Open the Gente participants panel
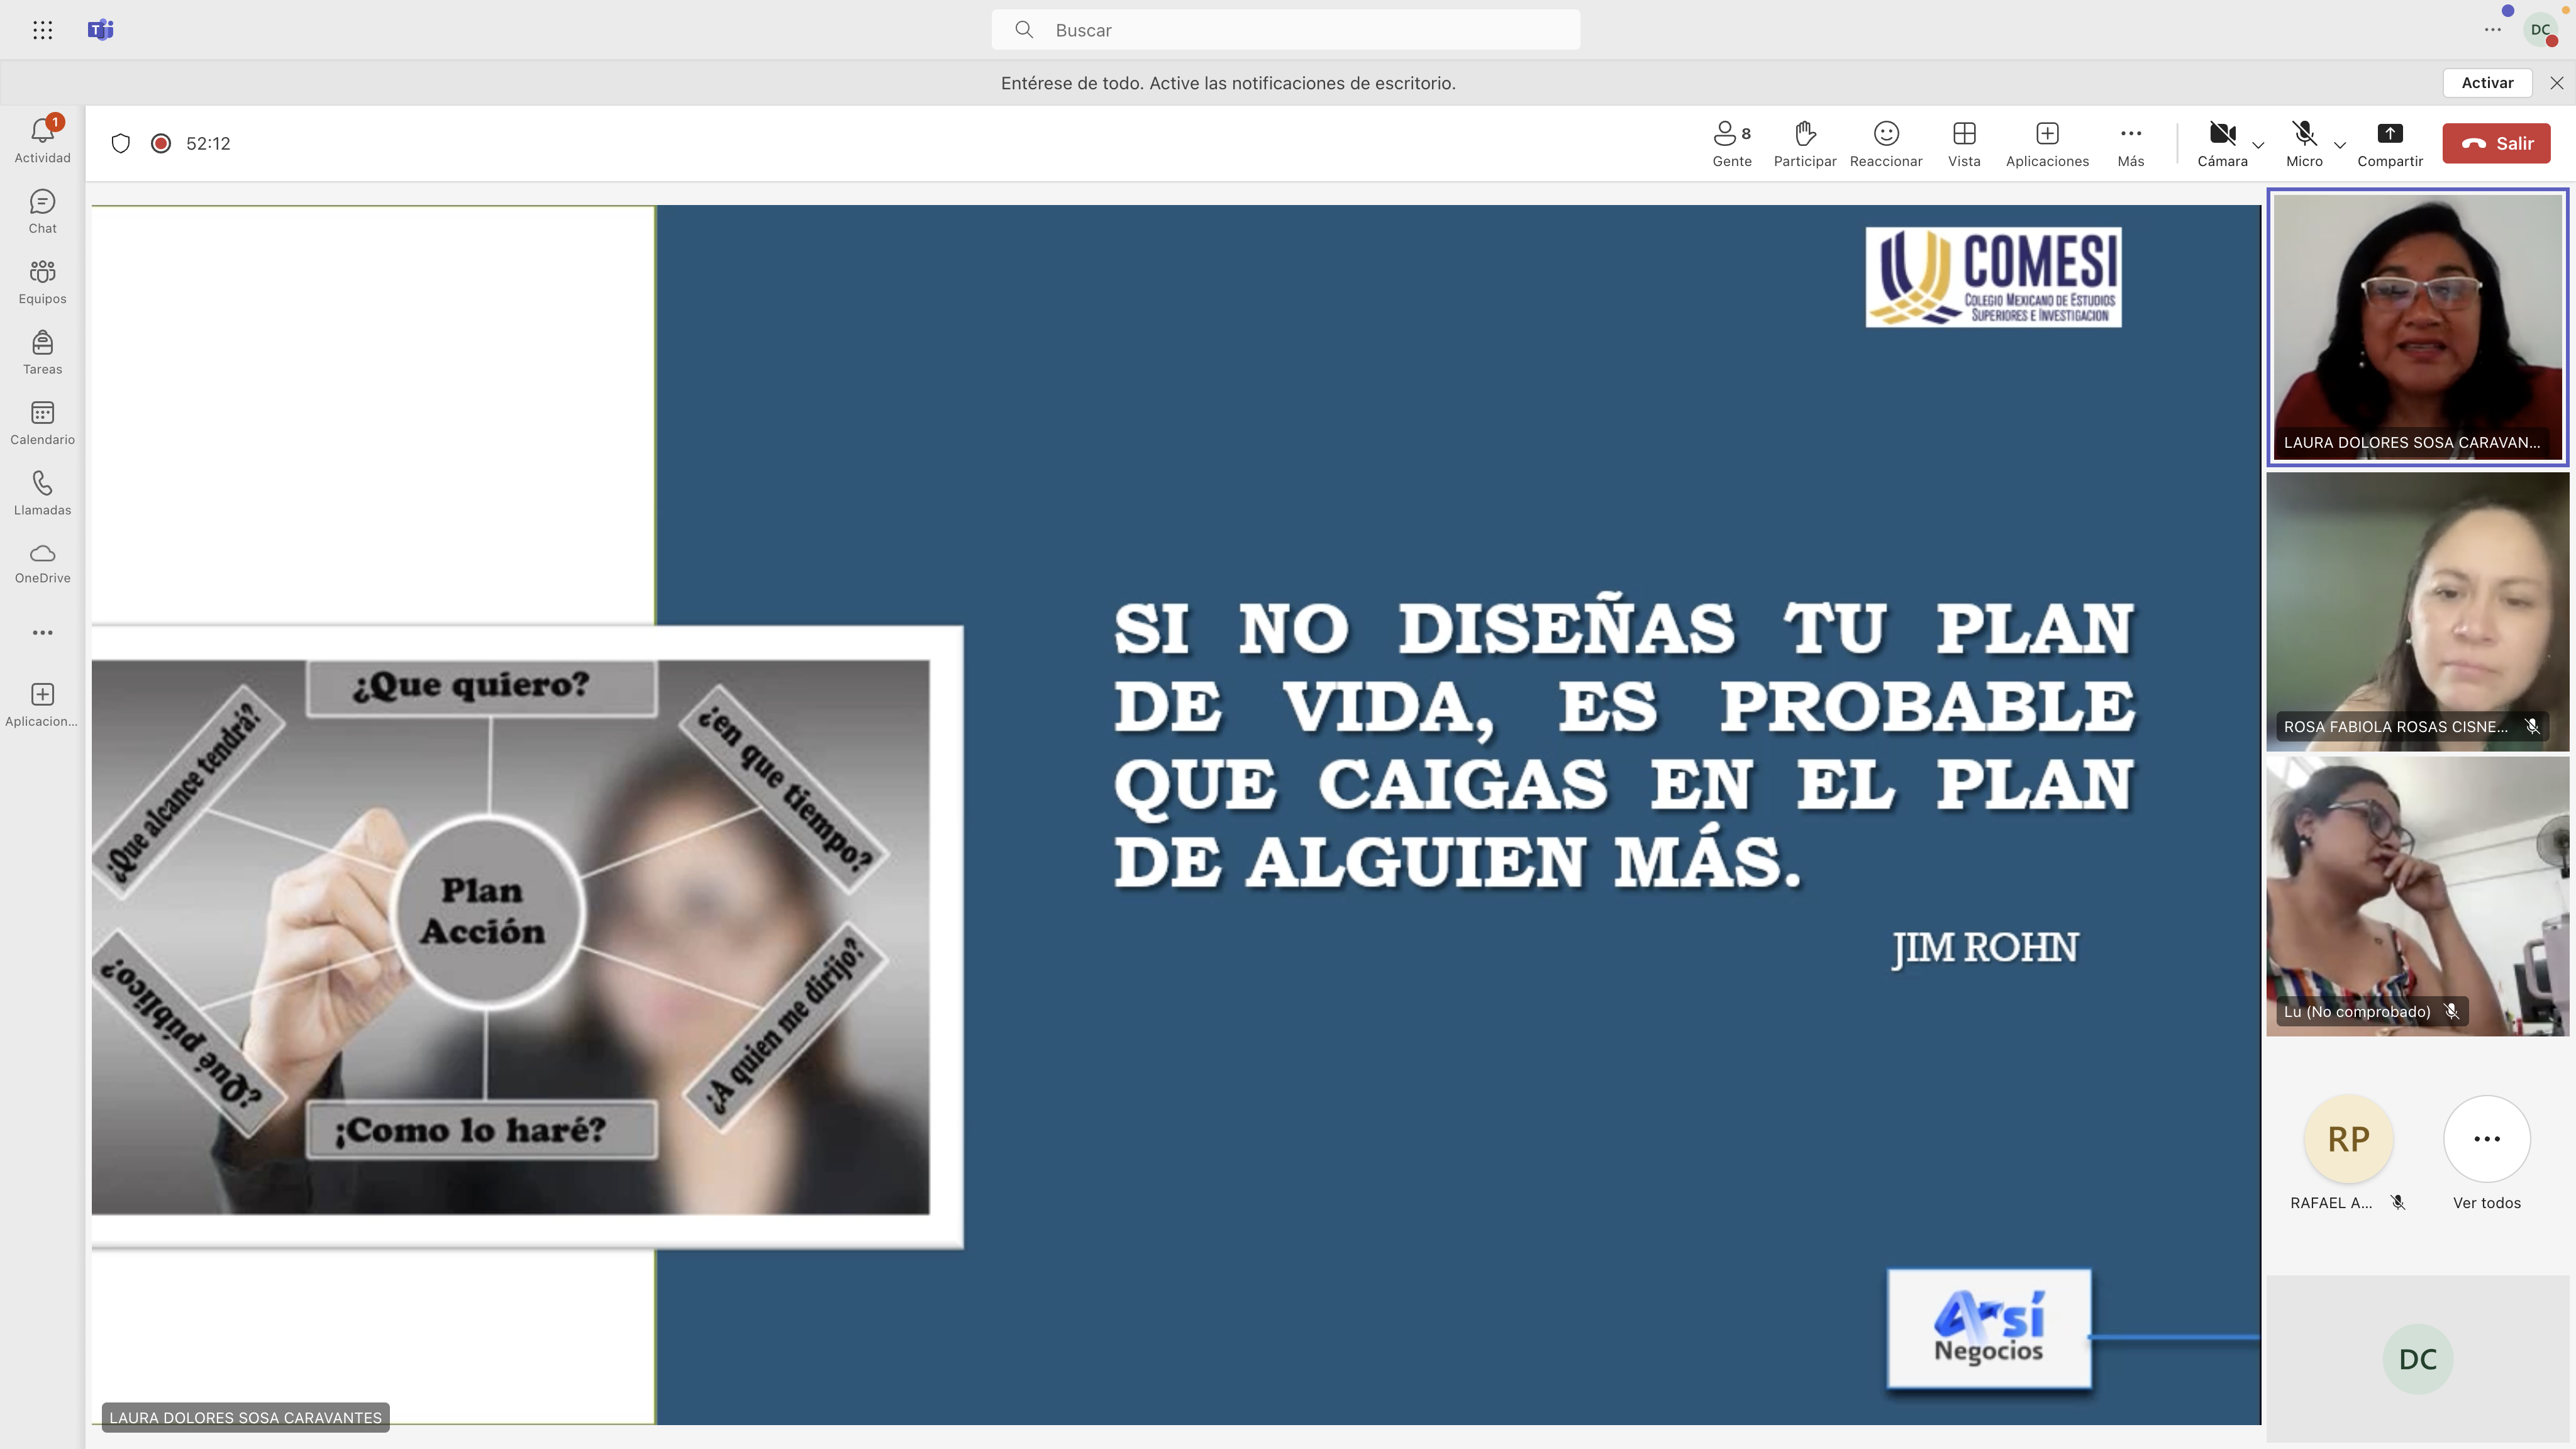 pyautogui.click(x=1731, y=144)
